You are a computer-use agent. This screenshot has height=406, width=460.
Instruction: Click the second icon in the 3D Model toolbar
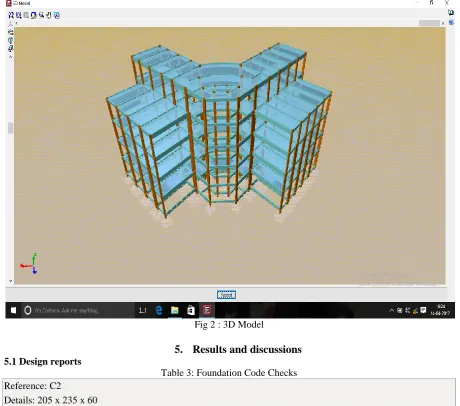19,15
